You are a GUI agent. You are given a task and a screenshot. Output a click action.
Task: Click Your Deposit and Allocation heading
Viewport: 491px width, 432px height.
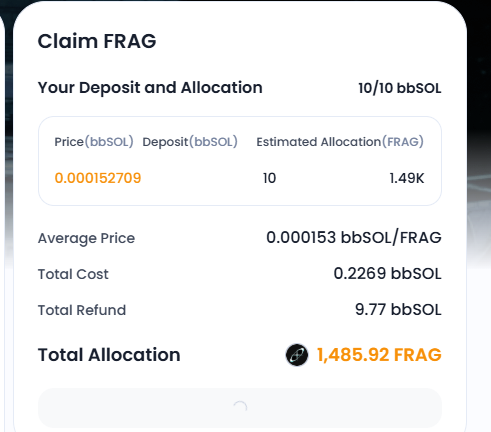point(150,88)
